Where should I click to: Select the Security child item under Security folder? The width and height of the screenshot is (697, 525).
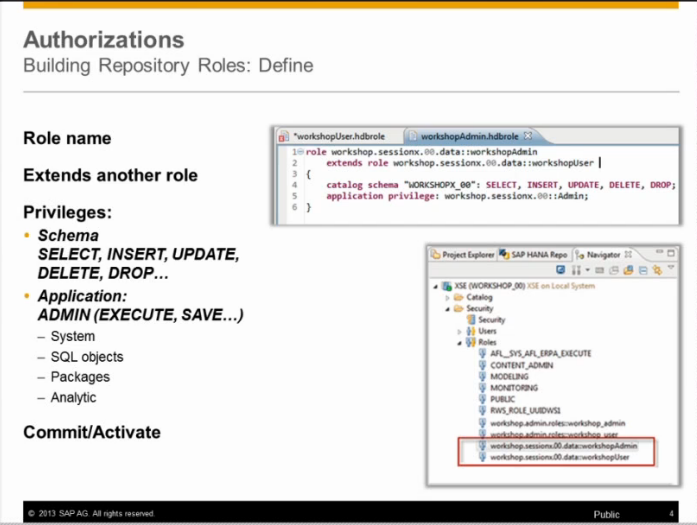[491, 320]
